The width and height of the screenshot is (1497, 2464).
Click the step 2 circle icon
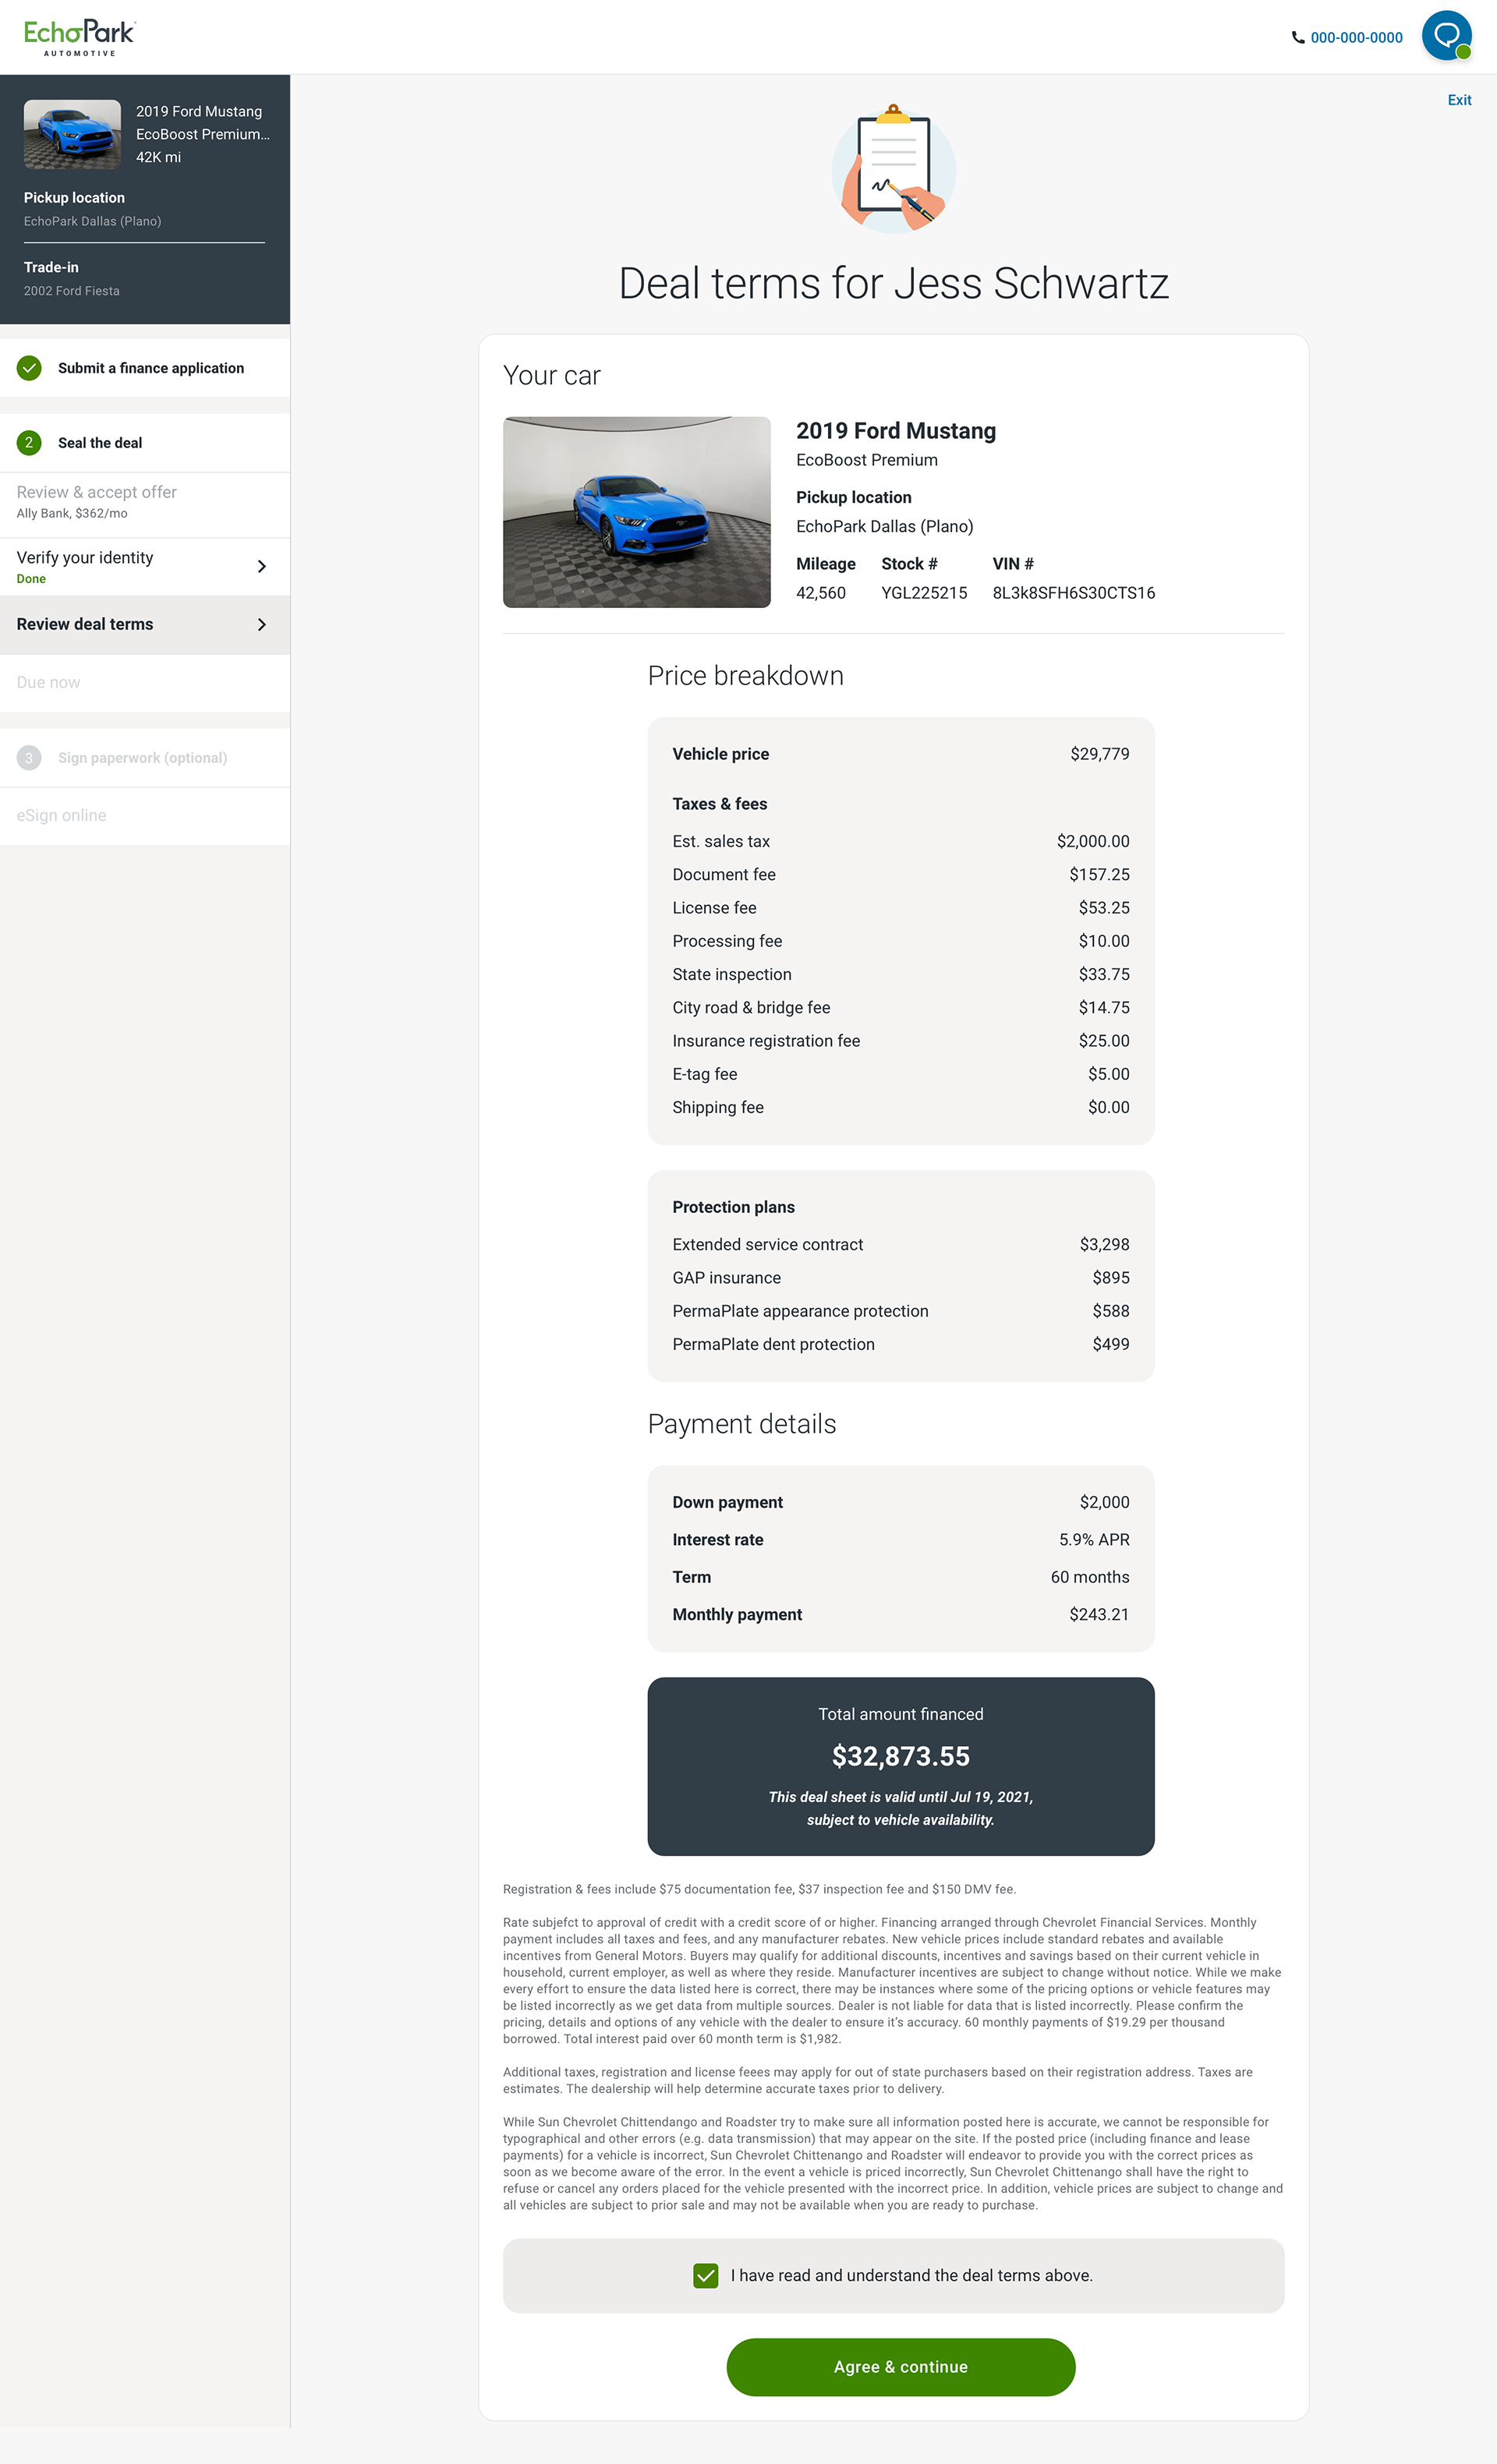(x=29, y=443)
